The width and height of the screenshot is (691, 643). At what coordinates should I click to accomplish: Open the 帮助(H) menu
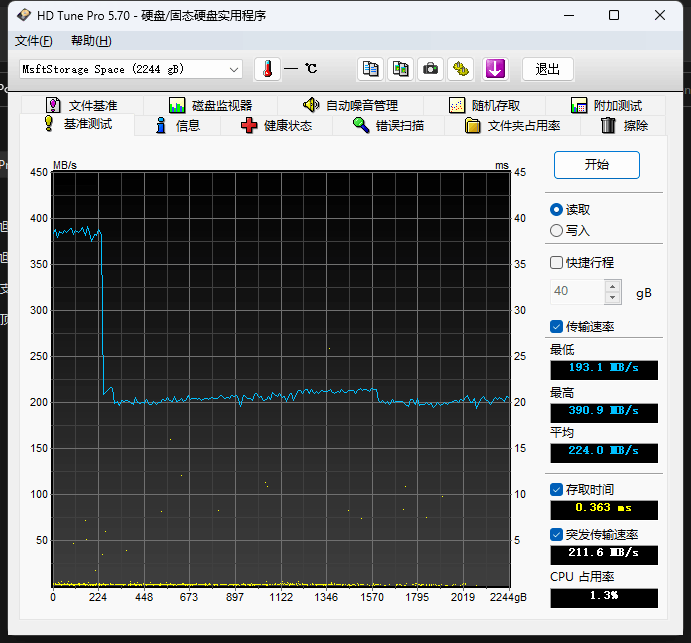91,41
